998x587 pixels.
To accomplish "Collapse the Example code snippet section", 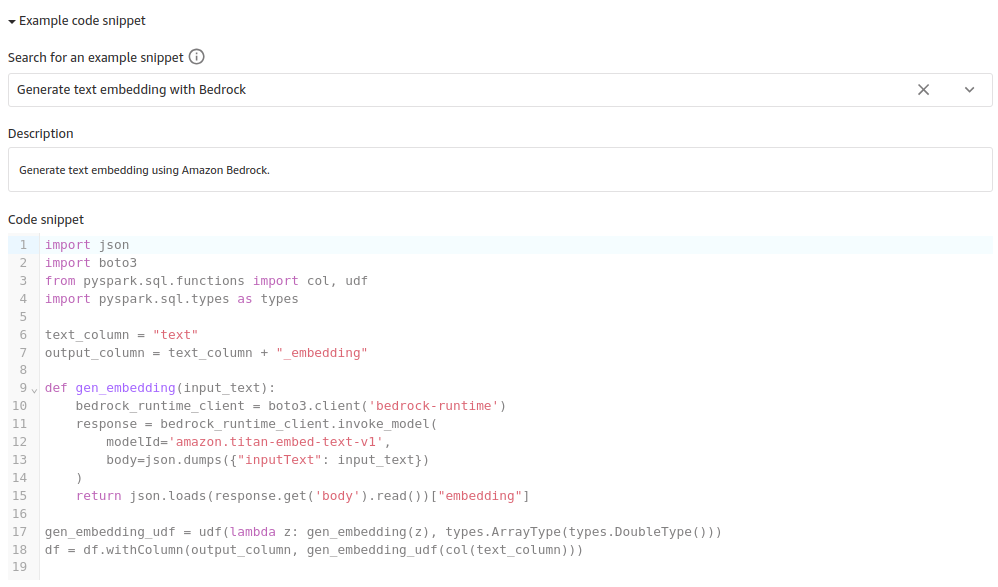I will point(12,20).
